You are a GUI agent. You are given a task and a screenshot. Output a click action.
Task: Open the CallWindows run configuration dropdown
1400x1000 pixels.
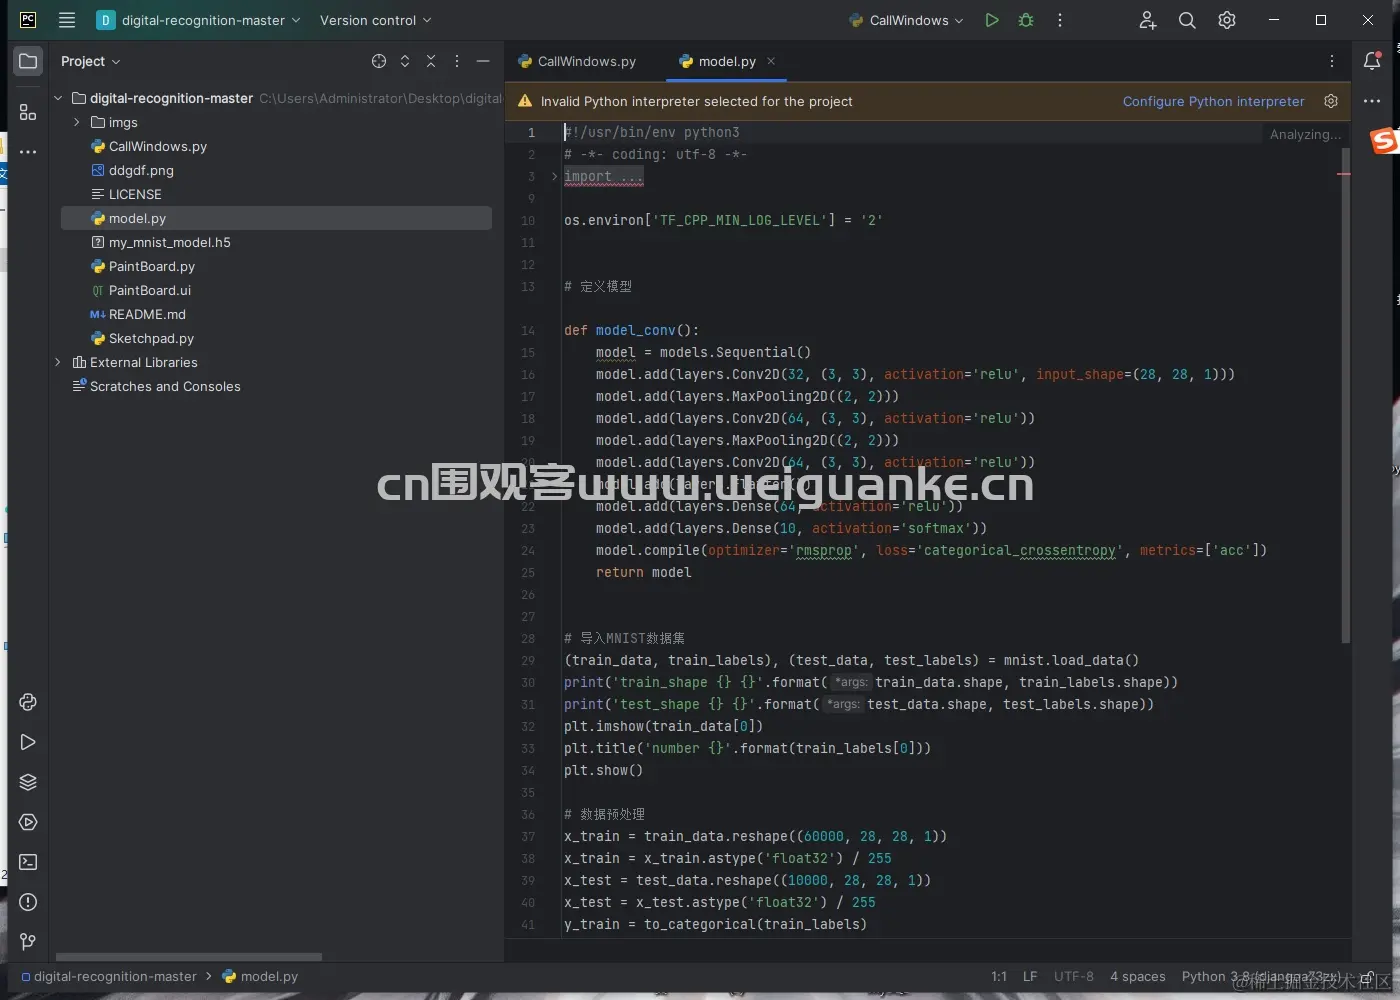click(906, 20)
